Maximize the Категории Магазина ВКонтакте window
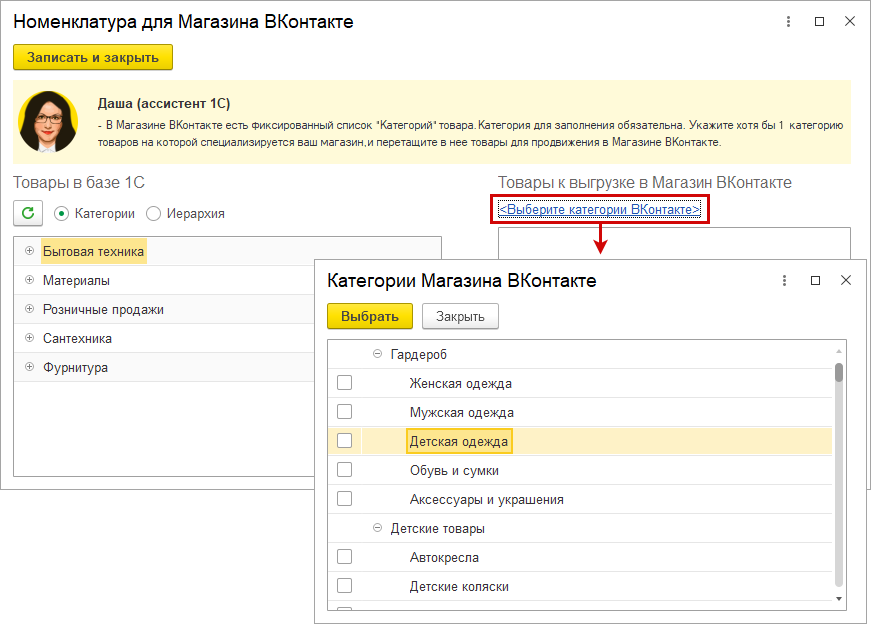 (x=815, y=281)
